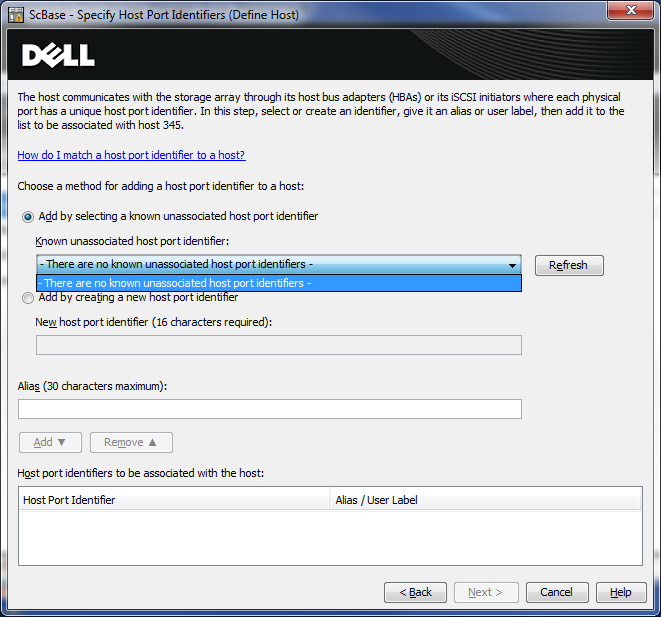Click the Next > button
This screenshot has height=617, width=661.
485,592
